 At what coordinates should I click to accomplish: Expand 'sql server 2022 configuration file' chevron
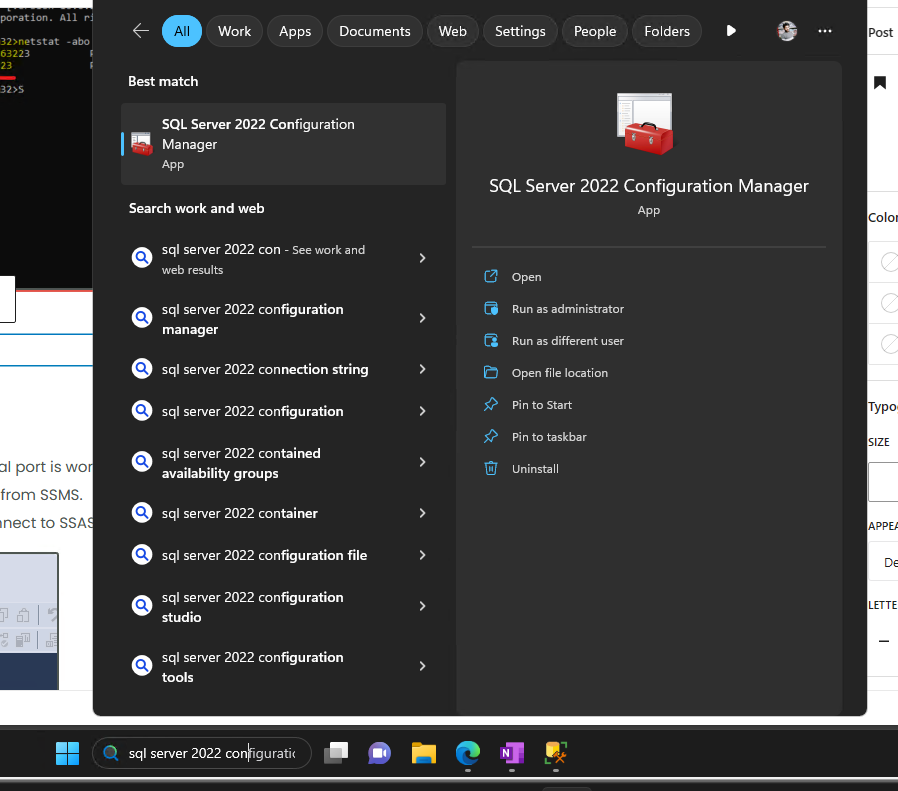tap(422, 555)
